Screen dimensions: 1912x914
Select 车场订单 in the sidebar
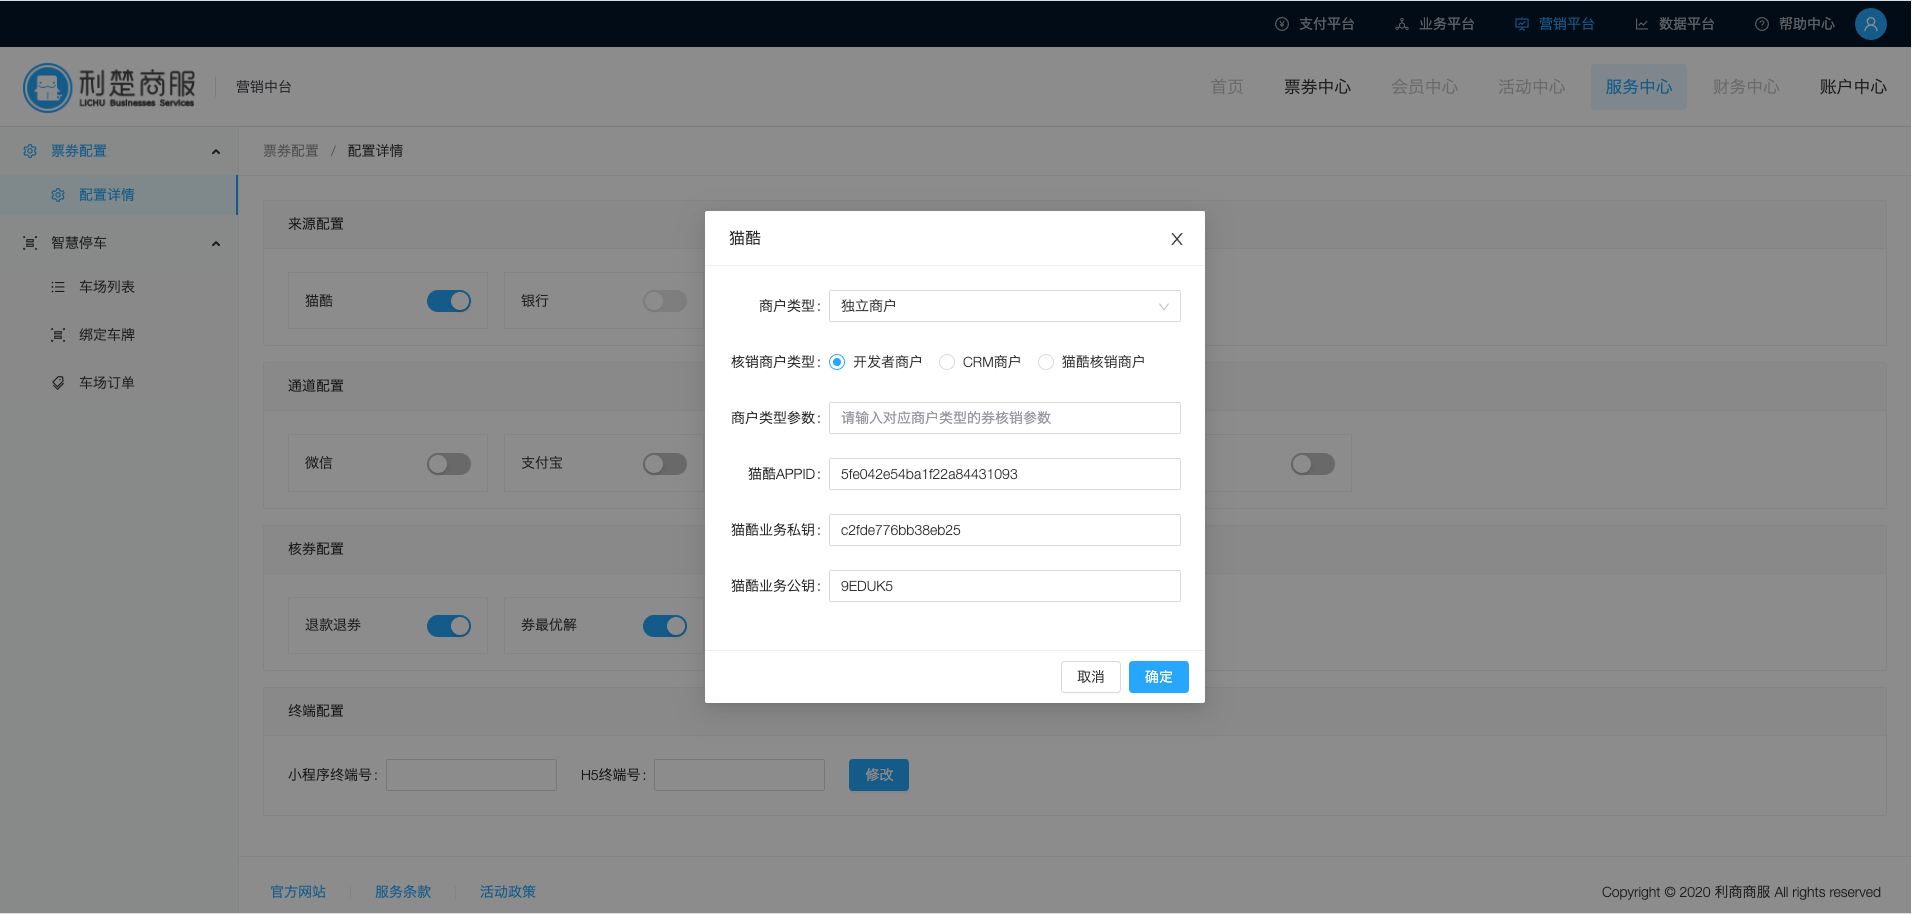107,383
